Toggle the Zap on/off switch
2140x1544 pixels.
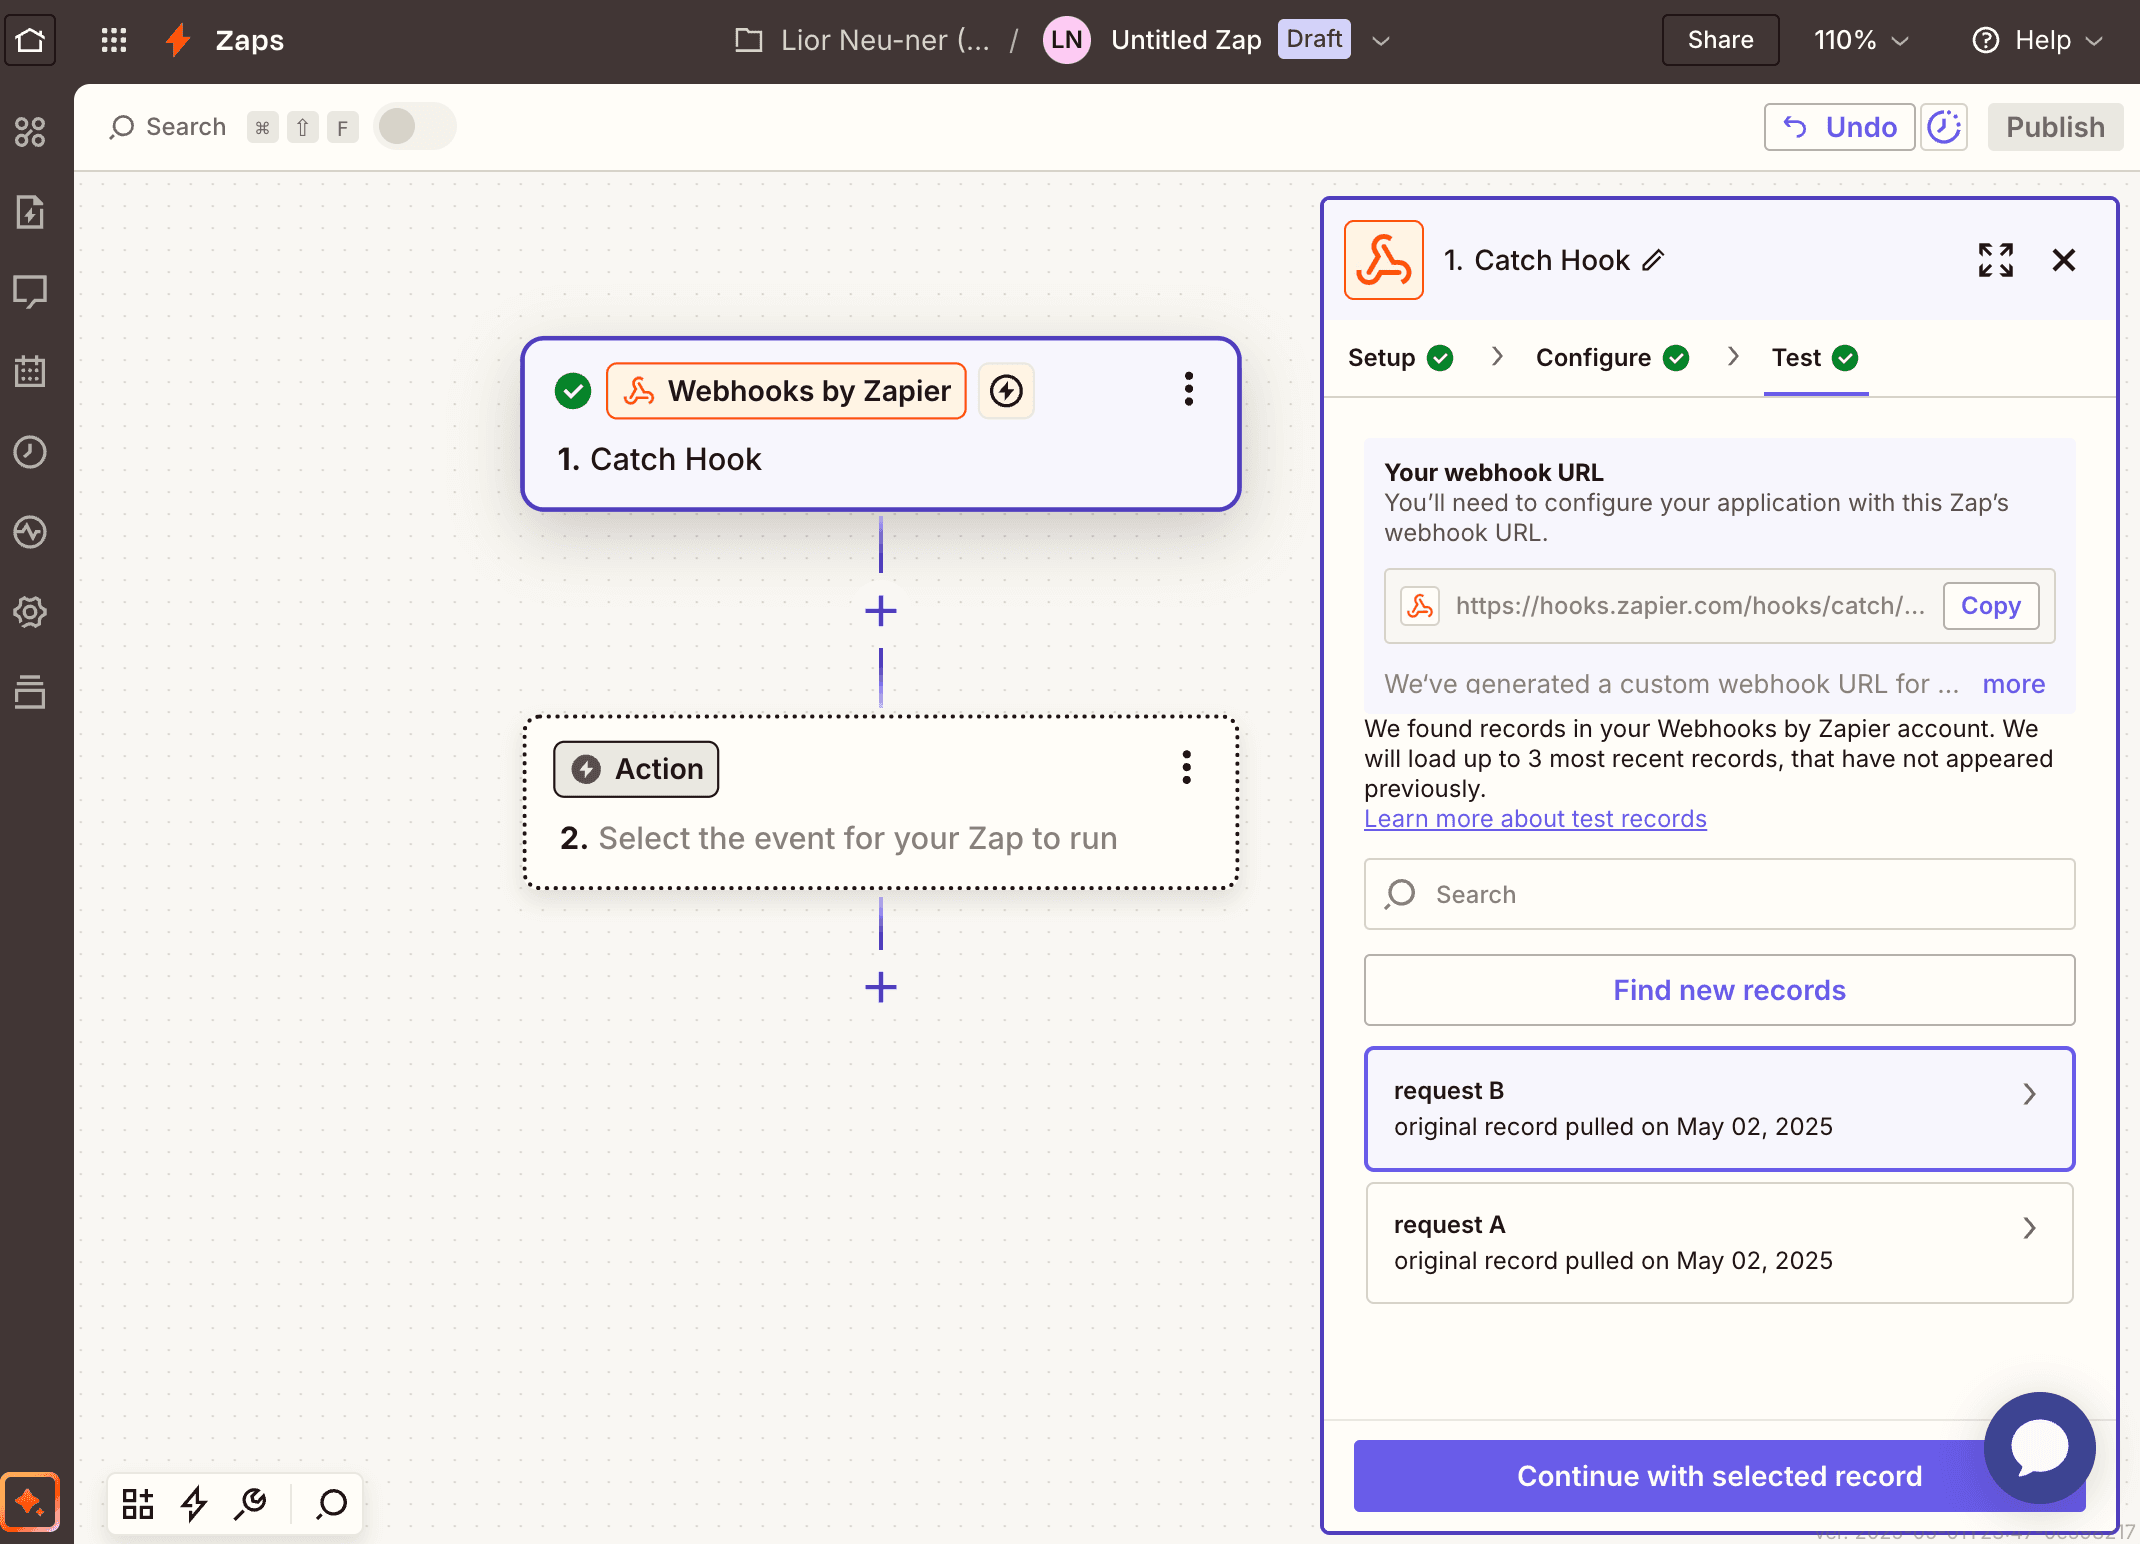pos(415,126)
